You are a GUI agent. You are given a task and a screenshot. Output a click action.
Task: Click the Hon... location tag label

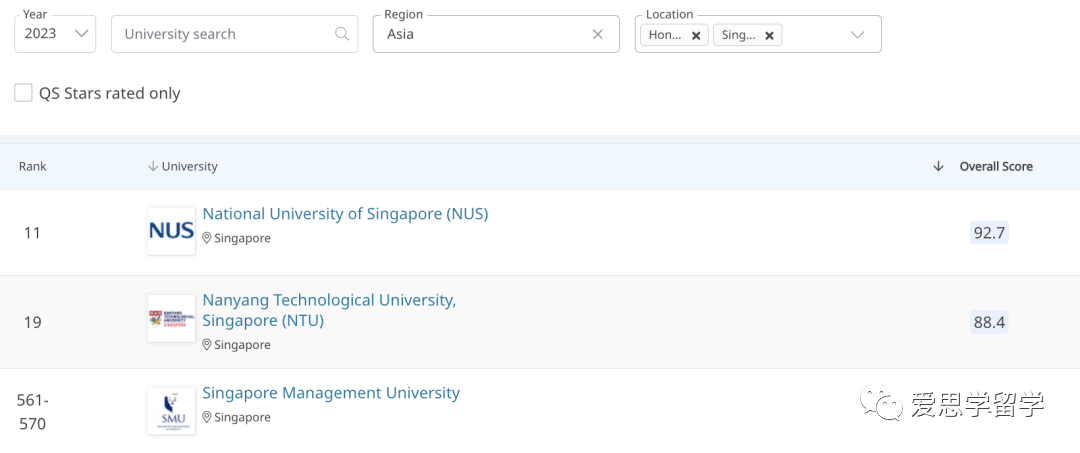click(x=665, y=35)
